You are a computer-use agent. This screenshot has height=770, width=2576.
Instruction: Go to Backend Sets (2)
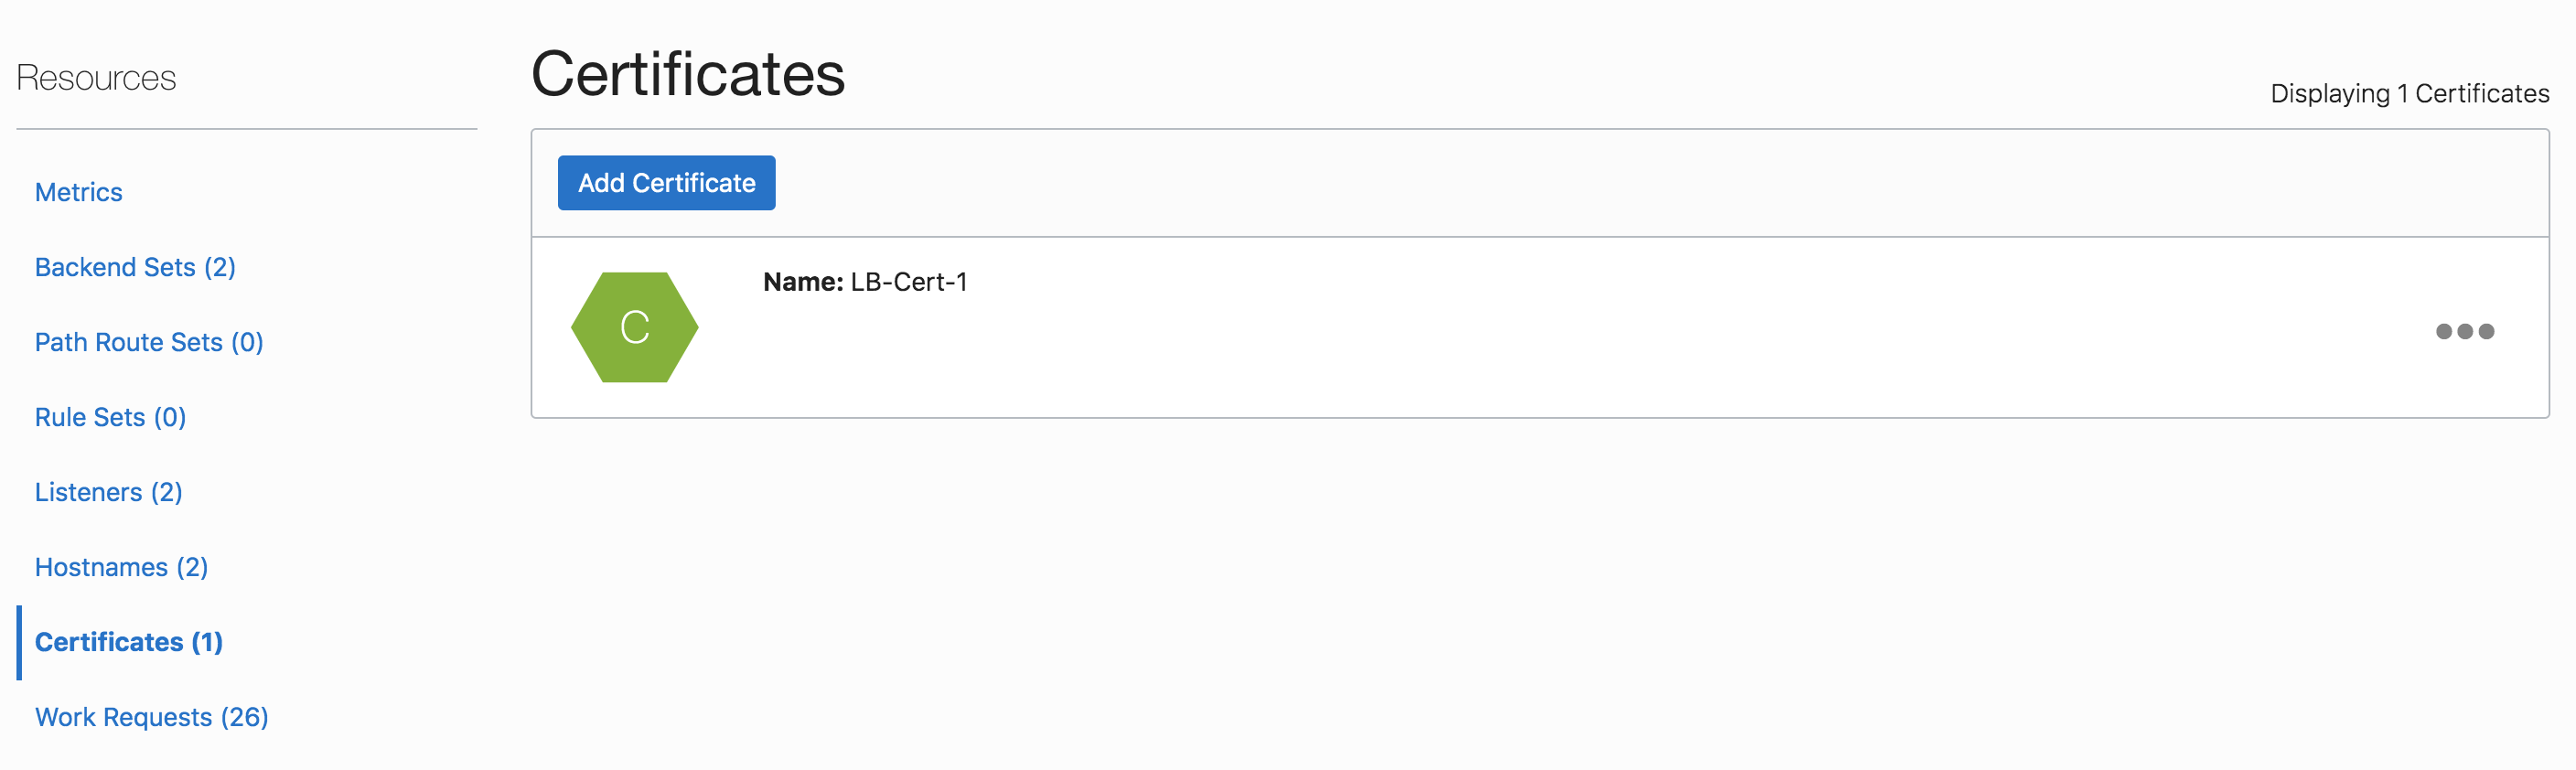click(135, 267)
